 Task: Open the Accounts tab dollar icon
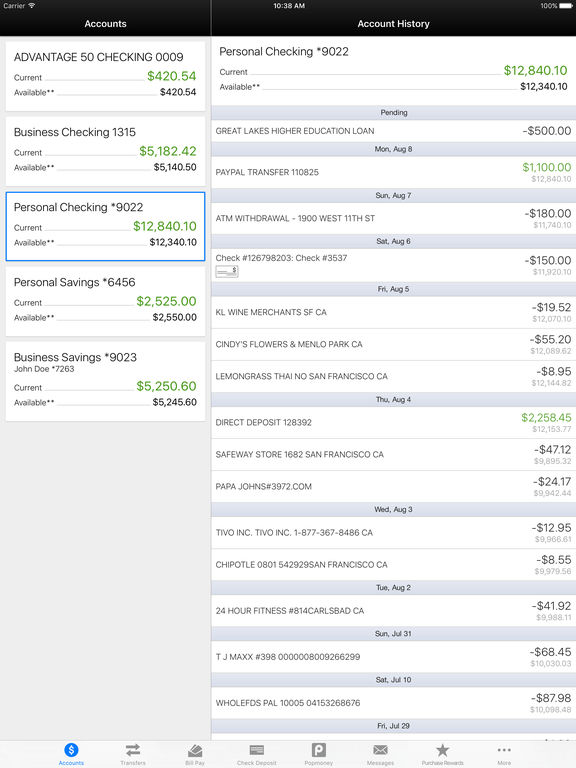pos(71,750)
